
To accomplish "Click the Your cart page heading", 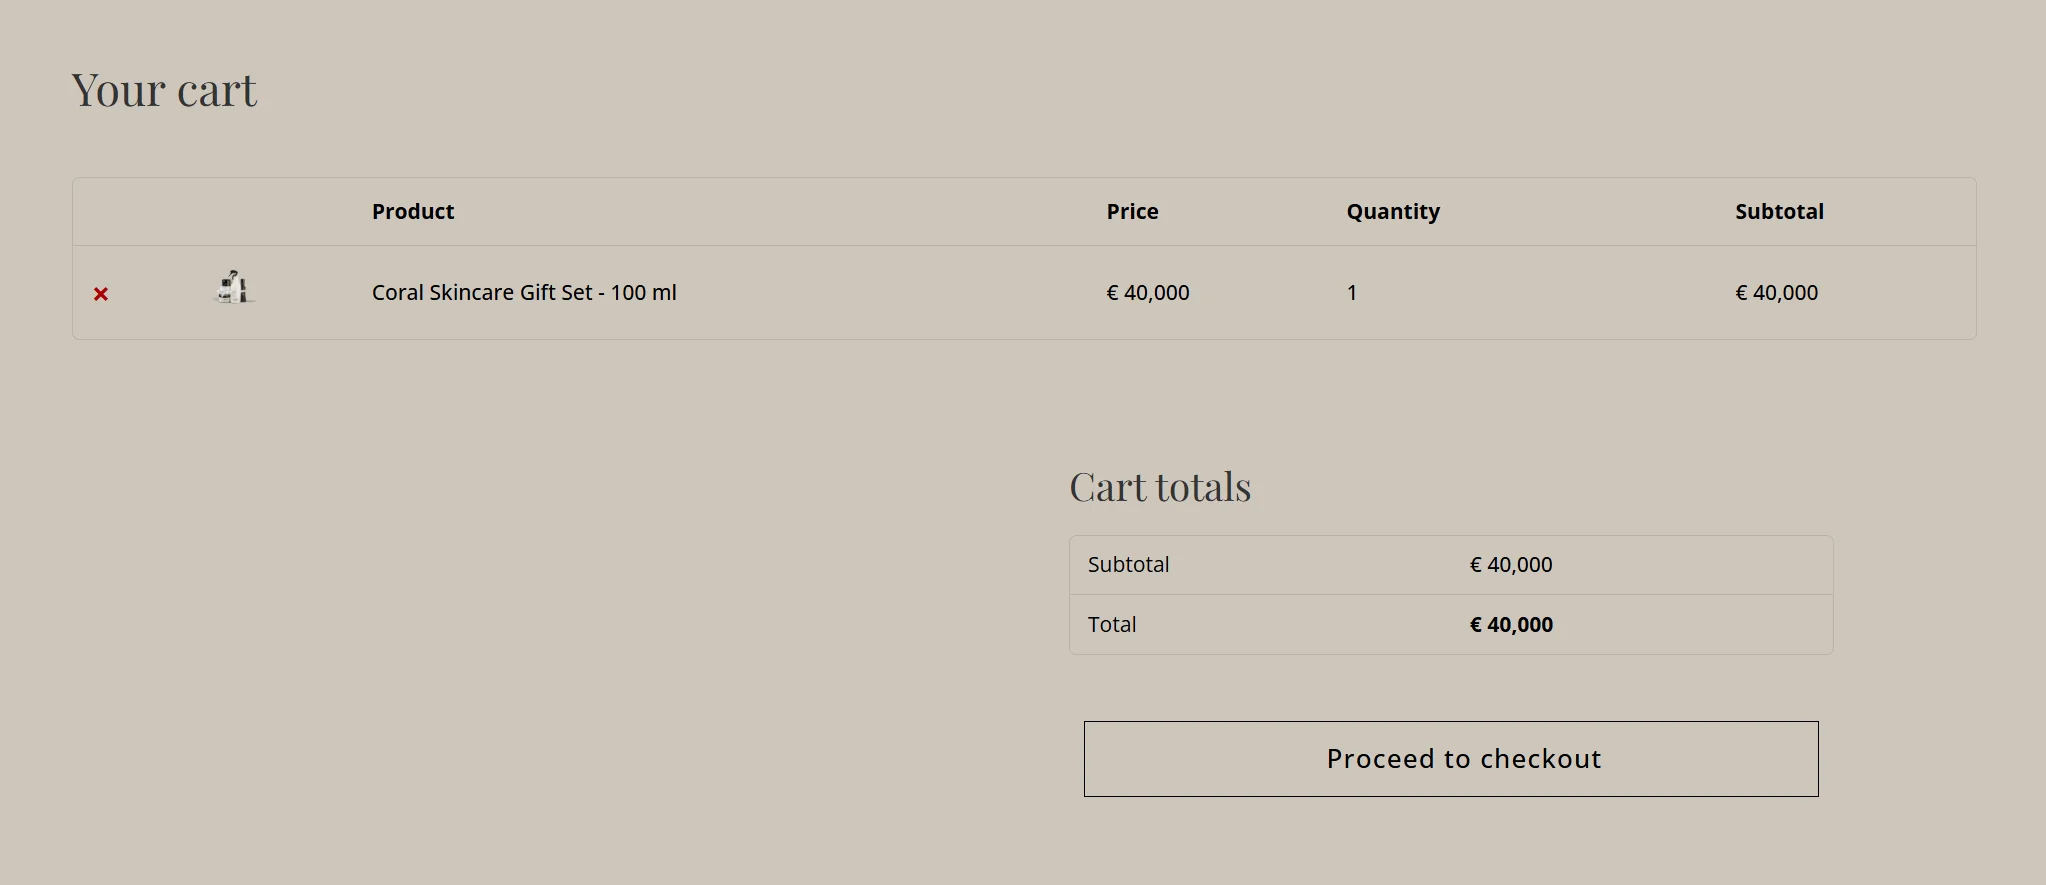I will [165, 91].
